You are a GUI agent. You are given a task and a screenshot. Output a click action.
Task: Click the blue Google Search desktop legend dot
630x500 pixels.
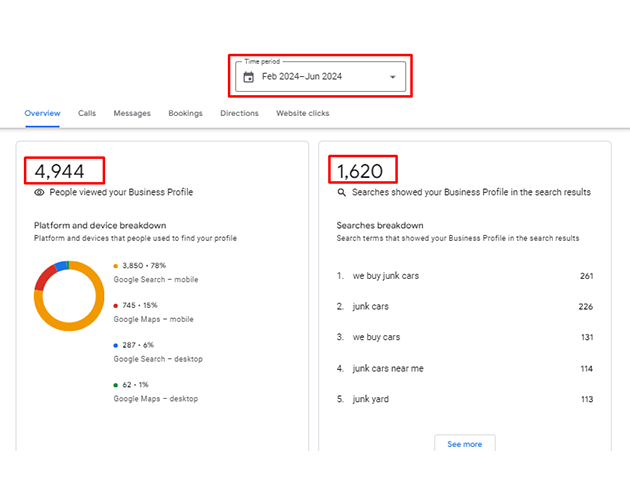(117, 345)
